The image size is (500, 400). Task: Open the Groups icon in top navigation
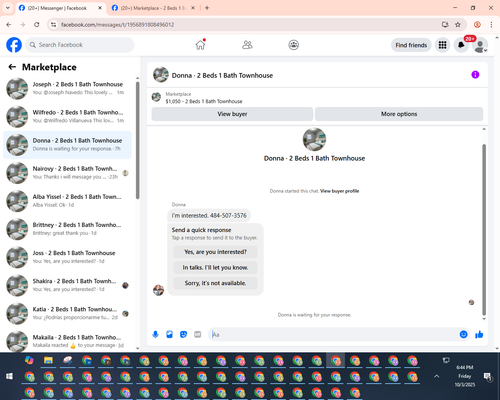[293, 45]
